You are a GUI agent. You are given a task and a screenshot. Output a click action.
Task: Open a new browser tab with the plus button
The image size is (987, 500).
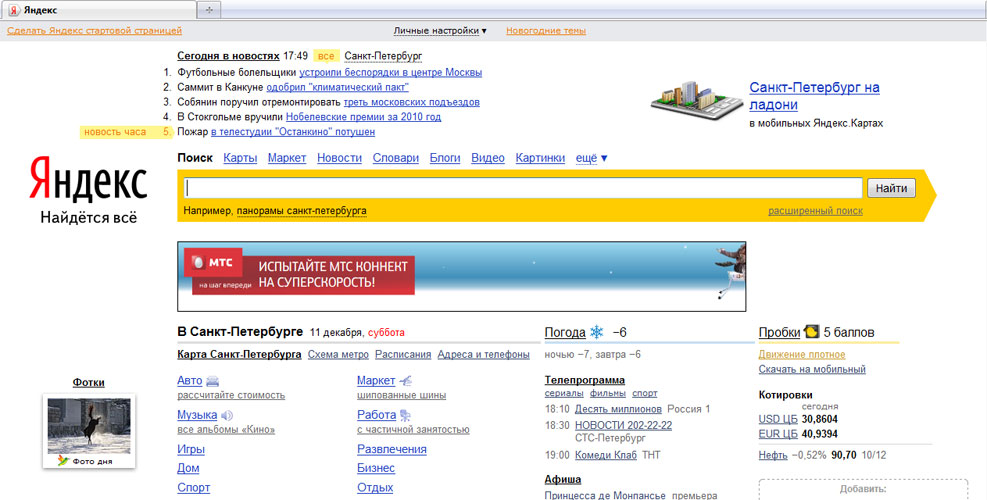(210, 9)
